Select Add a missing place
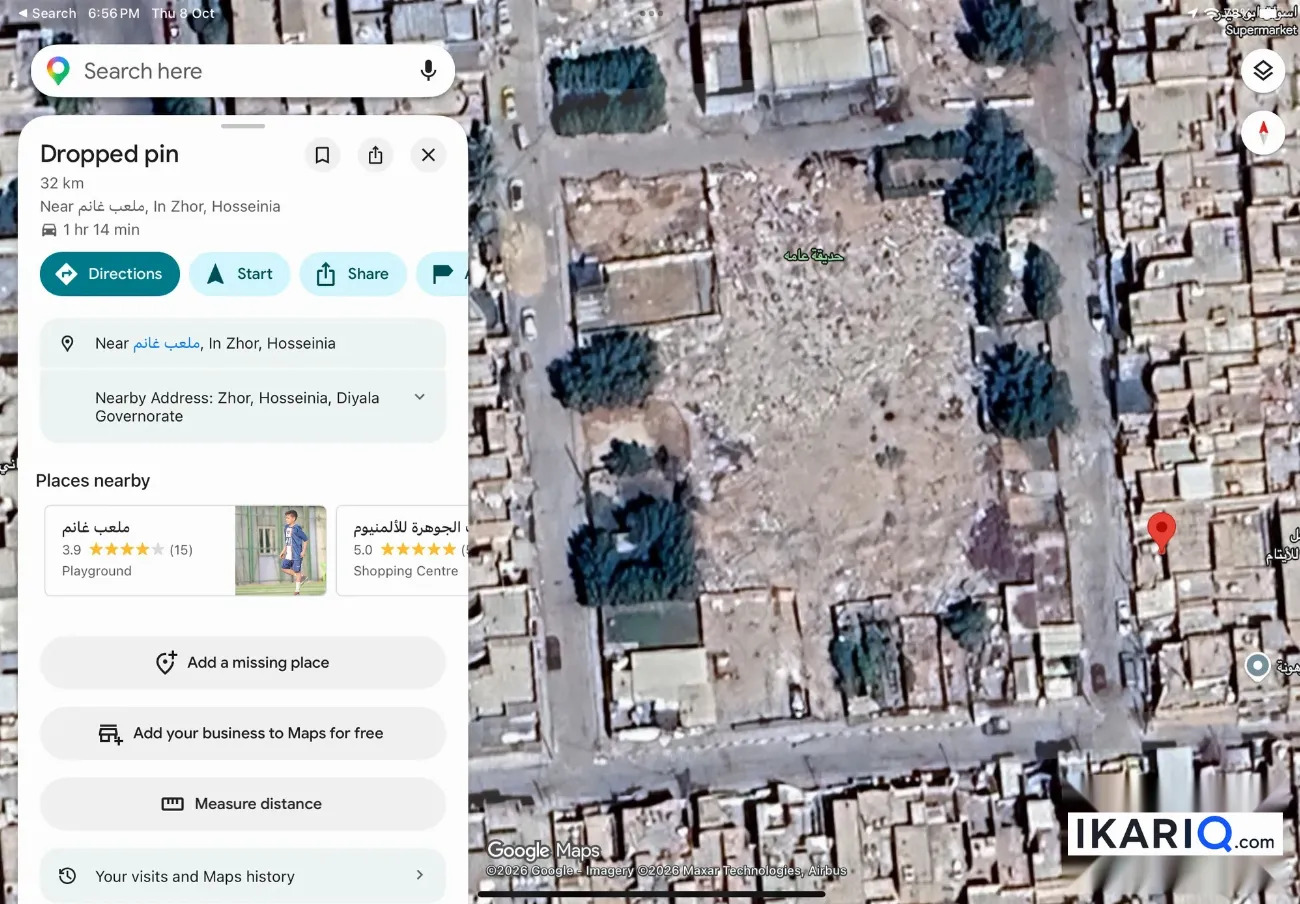1300x904 pixels. click(x=242, y=662)
